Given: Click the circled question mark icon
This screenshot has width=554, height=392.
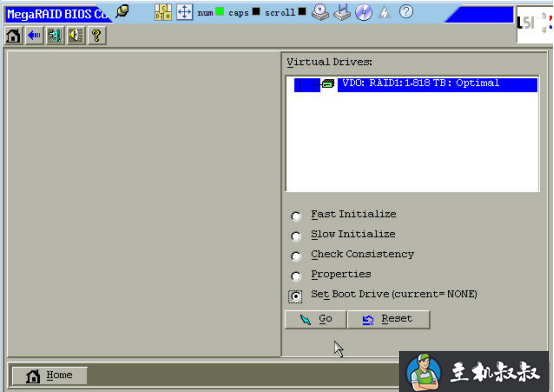Looking at the screenshot, I should point(406,12).
